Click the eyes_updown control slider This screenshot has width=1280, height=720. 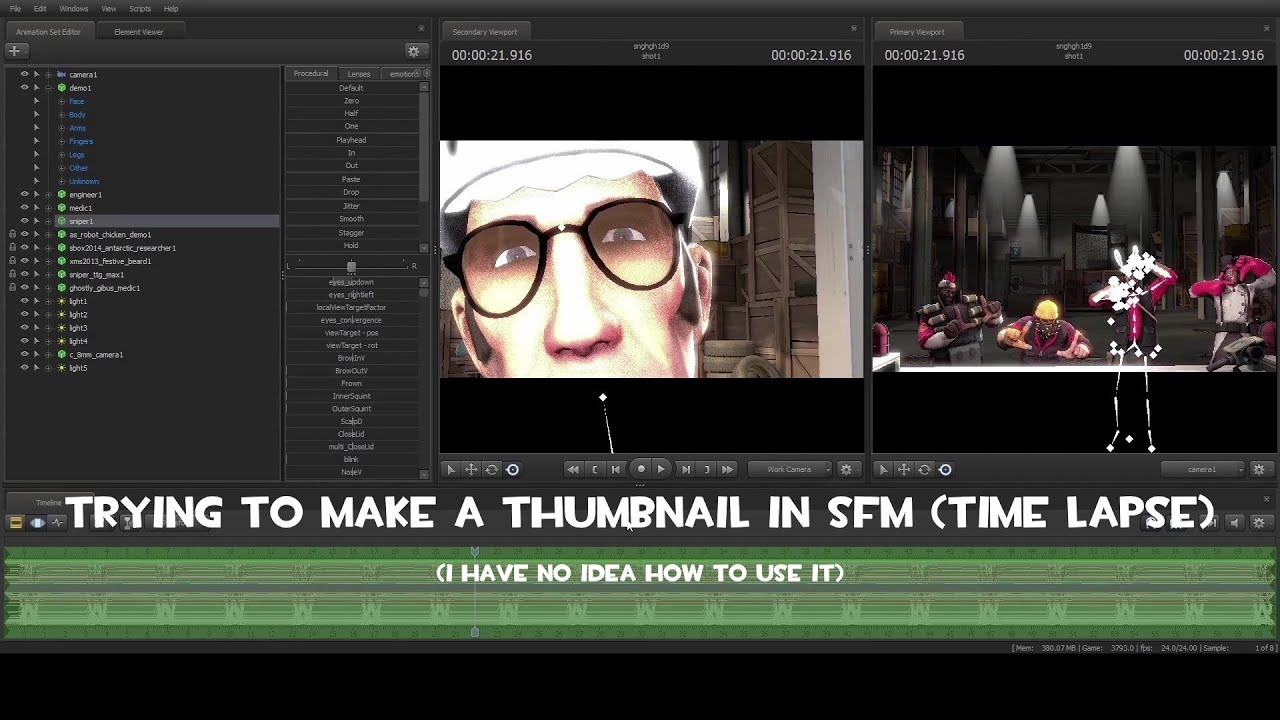[x=351, y=282]
